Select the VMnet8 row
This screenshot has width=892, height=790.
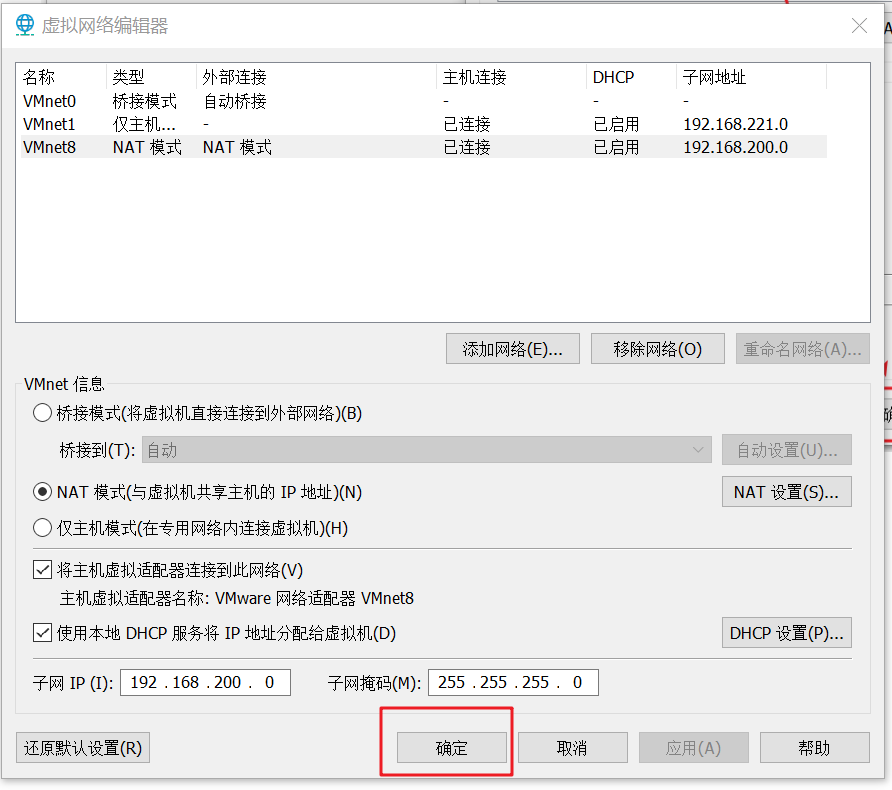424,147
